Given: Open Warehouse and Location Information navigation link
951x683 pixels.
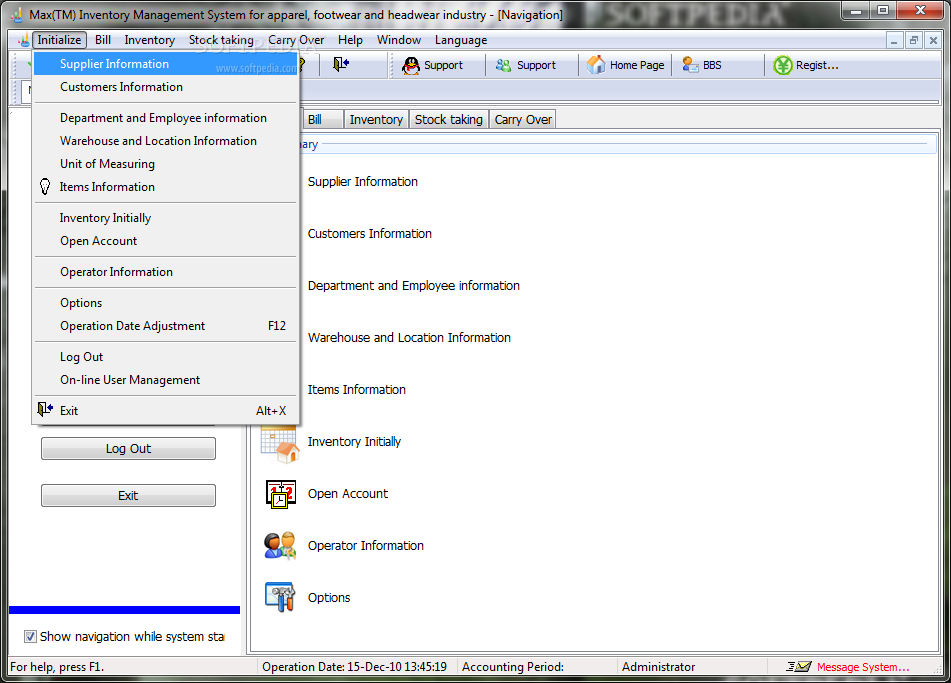Looking at the screenshot, I should (409, 338).
